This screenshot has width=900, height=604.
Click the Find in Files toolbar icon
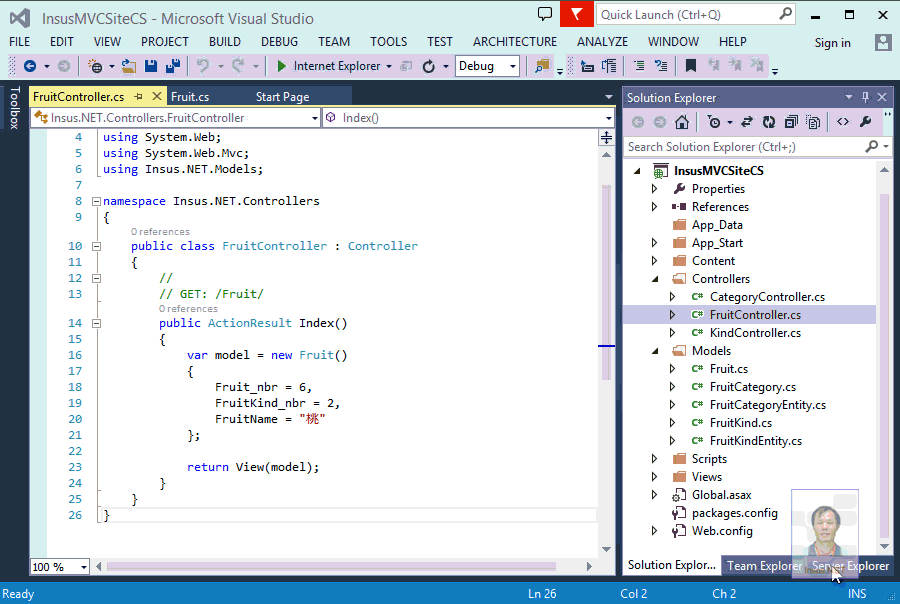tap(542, 67)
